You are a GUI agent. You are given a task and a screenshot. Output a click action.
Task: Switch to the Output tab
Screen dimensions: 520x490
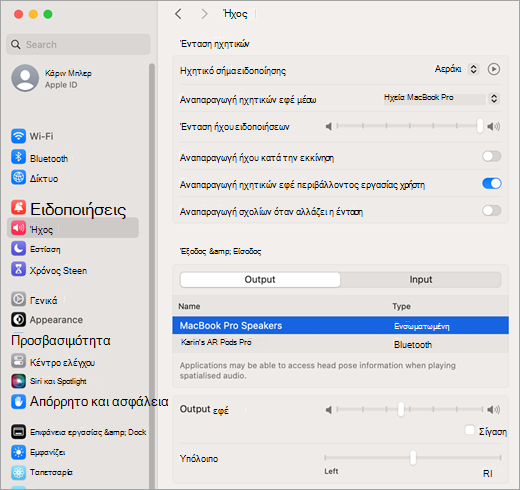pos(260,279)
